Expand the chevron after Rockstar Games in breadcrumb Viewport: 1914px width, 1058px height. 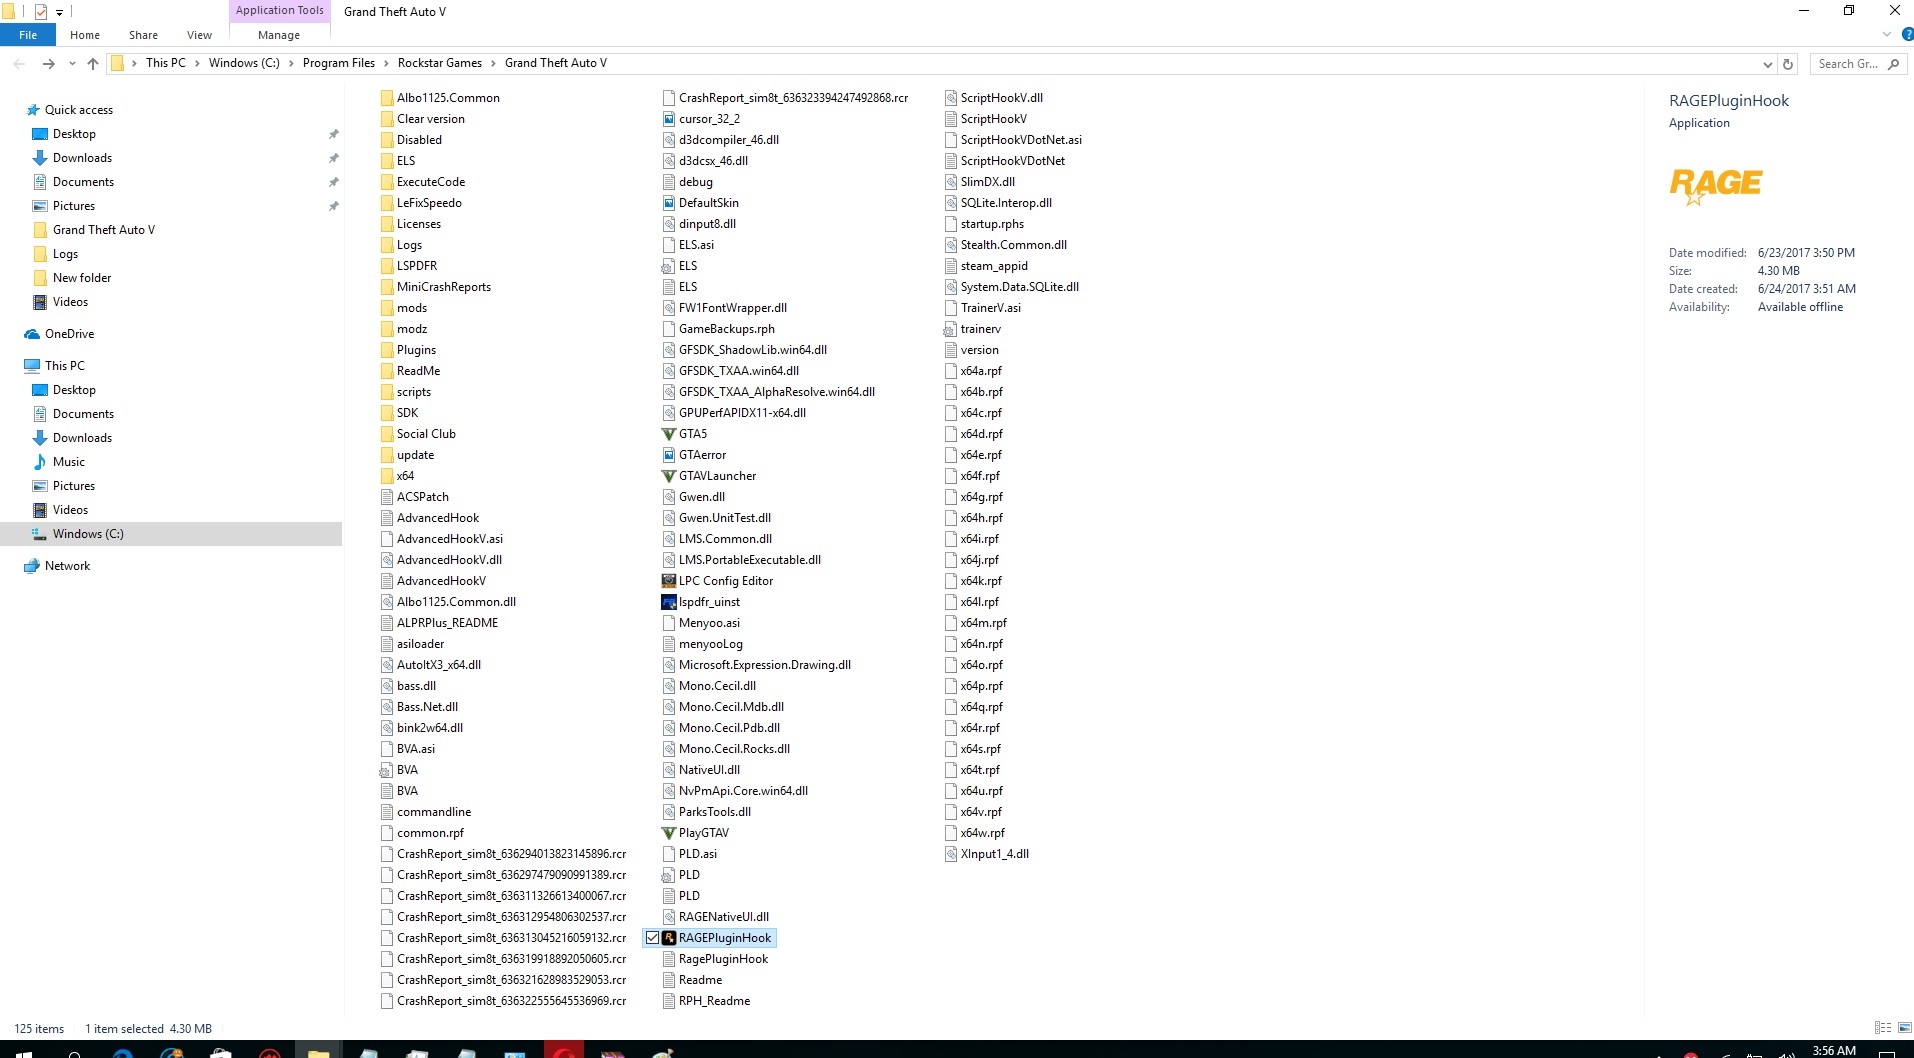[x=493, y=63]
